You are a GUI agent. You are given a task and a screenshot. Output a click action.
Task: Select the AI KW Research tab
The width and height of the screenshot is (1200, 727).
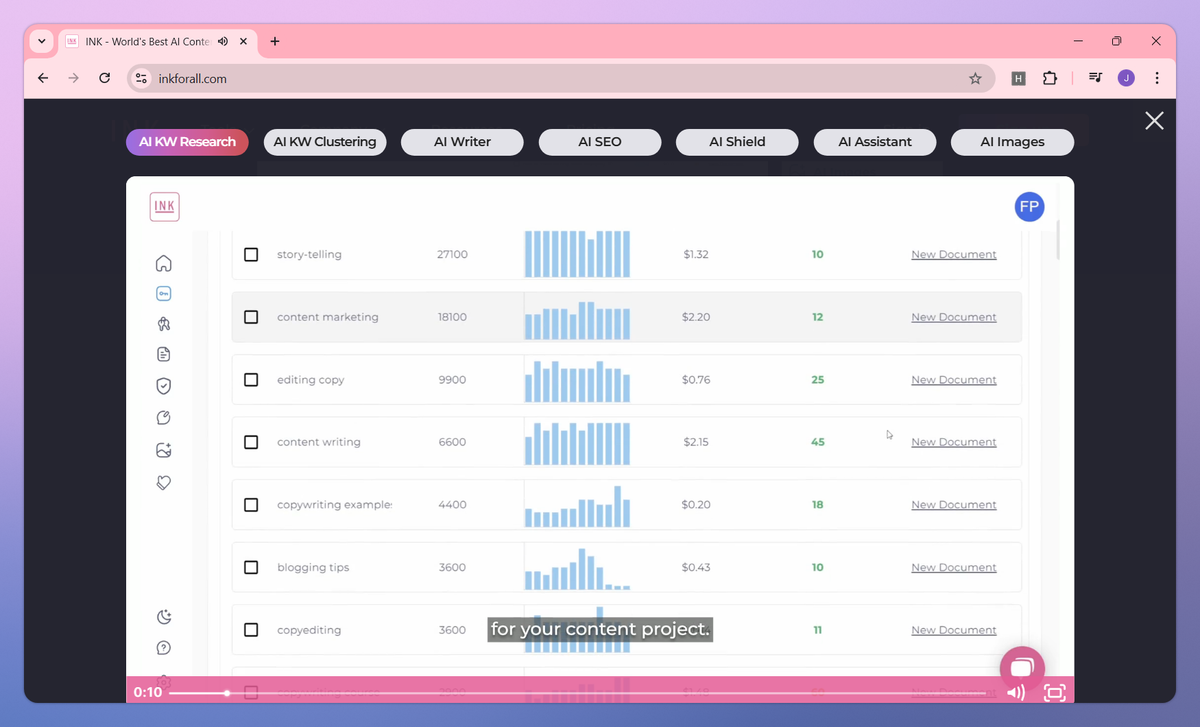pyautogui.click(x=187, y=142)
